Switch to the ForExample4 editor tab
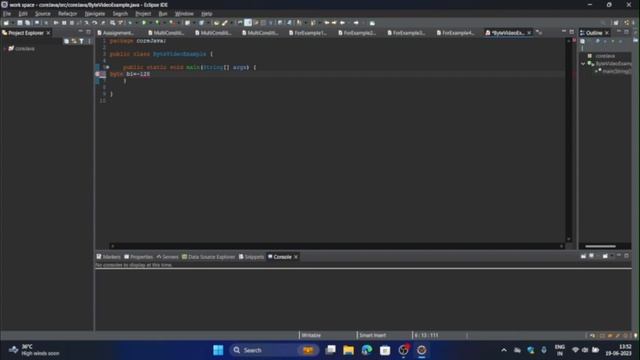This screenshot has height=360, width=640. point(456,33)
